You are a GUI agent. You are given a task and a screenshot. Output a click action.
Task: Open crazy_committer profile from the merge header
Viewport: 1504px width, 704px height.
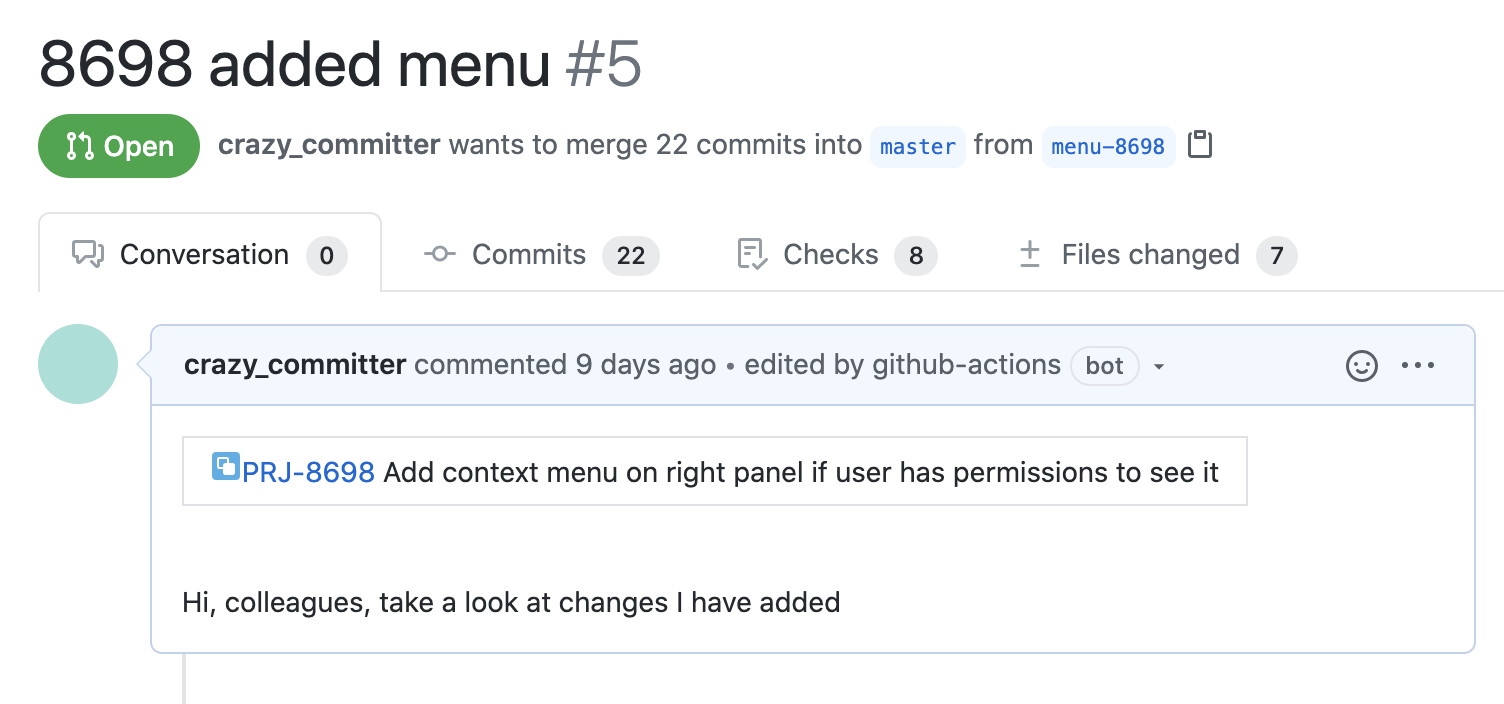[329, 145]
